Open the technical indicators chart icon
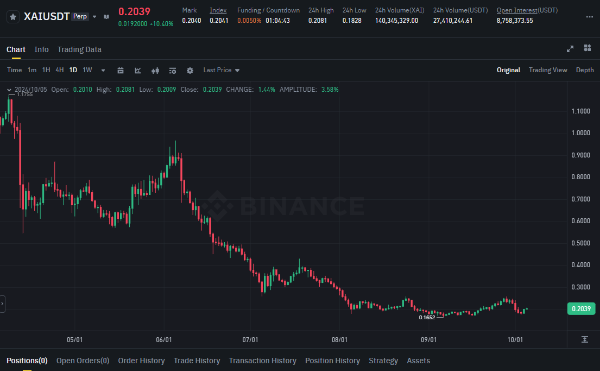 (138, 70)
